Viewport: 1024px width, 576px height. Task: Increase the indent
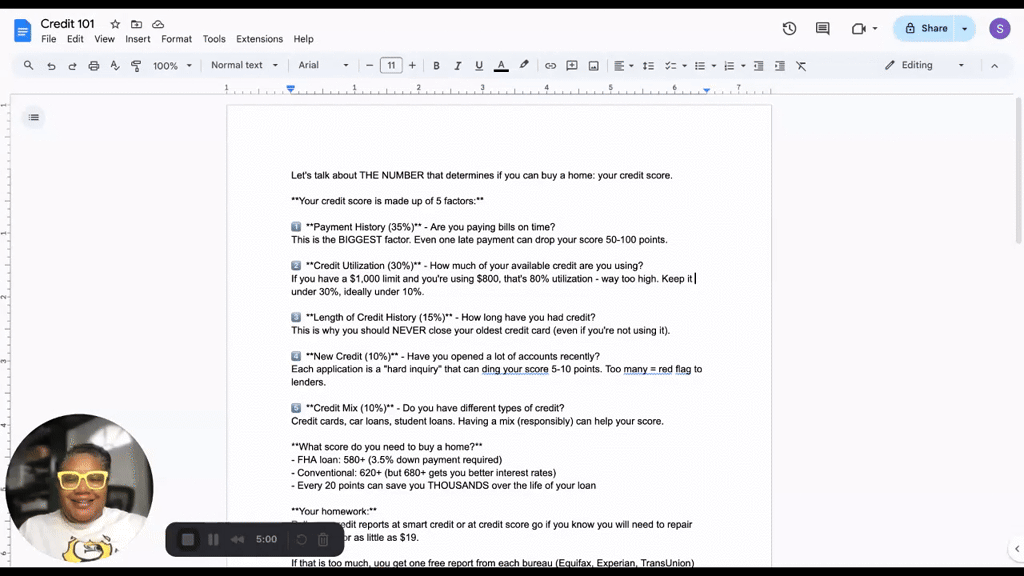coord(780,66)
